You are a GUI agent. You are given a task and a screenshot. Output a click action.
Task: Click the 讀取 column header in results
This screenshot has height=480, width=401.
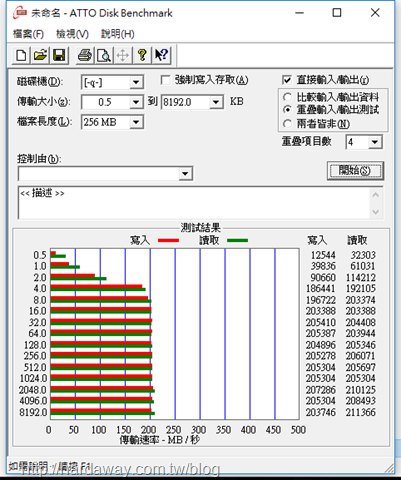(357, 240)
